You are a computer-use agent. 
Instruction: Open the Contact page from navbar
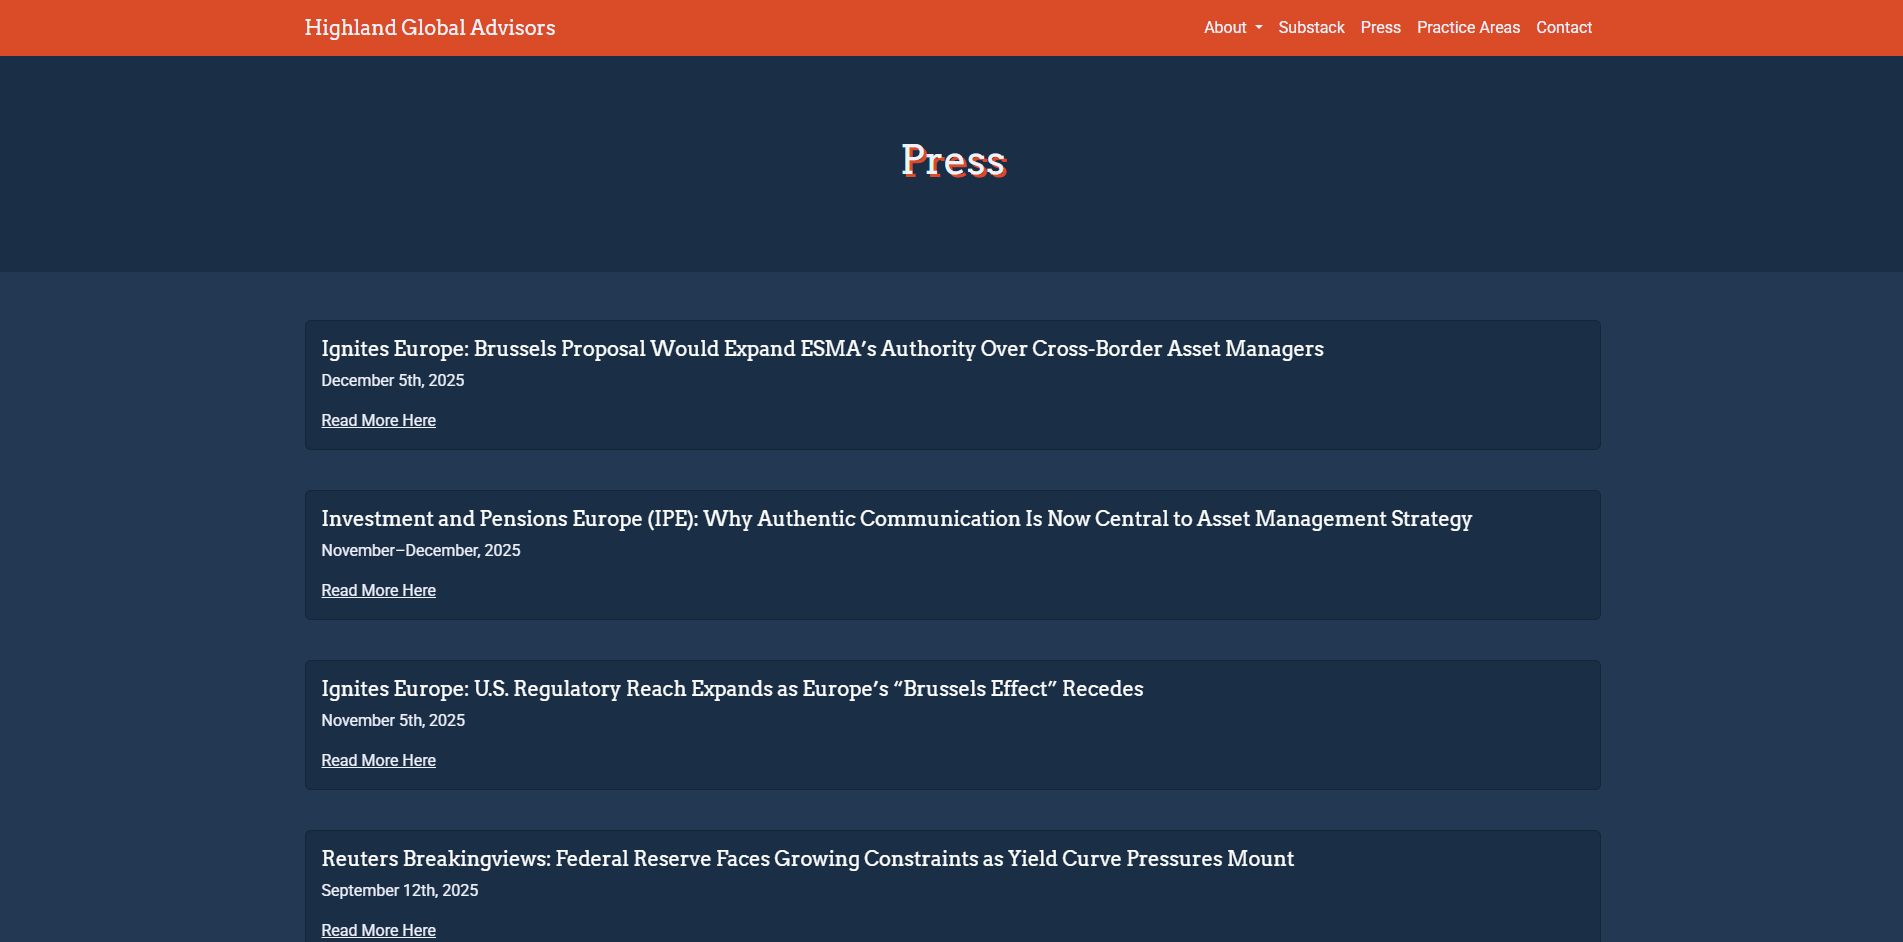tap(1563, 28)
